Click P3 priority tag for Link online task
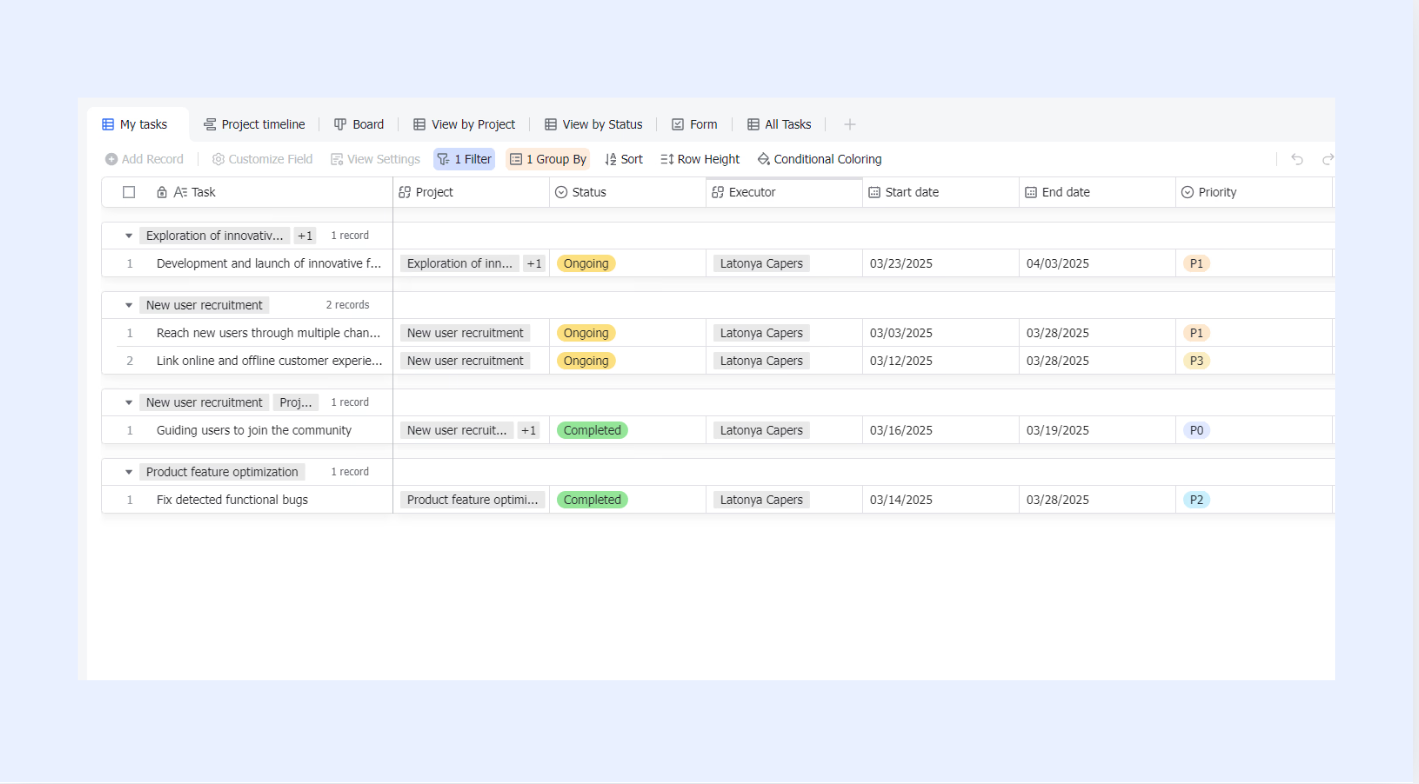Screen dimensions: 1419x784 pos(1196,361)
